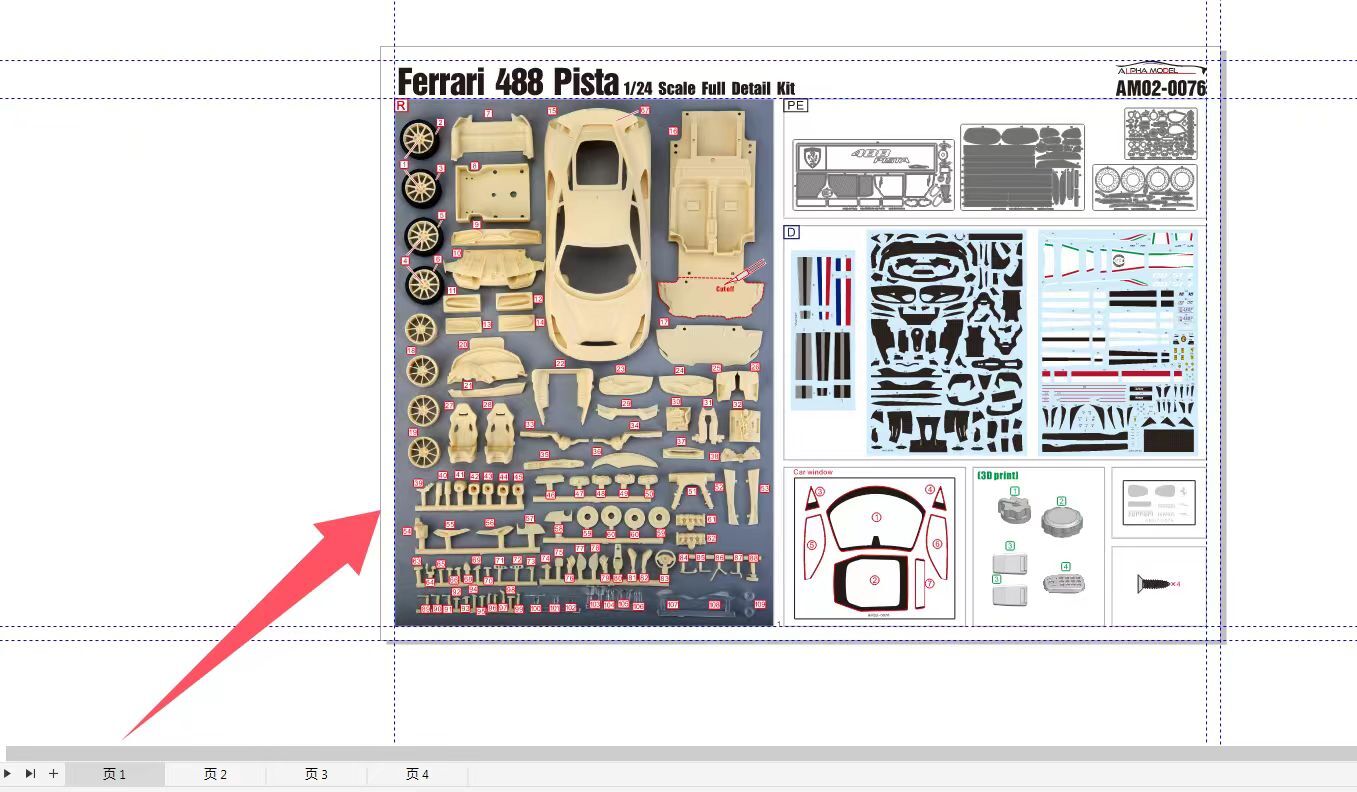The image size is (1357, 792).
Task: Click the red "Cutoff" annotation text
Action: [725, 288]
